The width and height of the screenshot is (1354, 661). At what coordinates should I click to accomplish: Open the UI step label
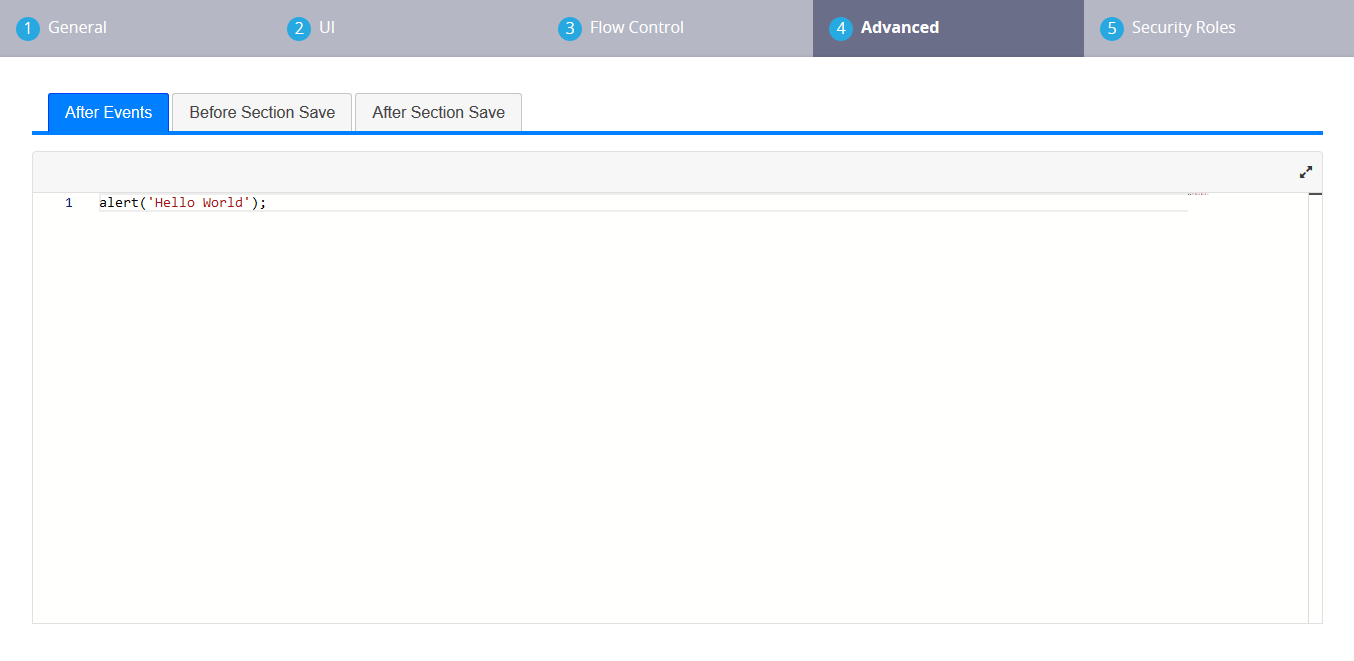click(x=327, y=28)
